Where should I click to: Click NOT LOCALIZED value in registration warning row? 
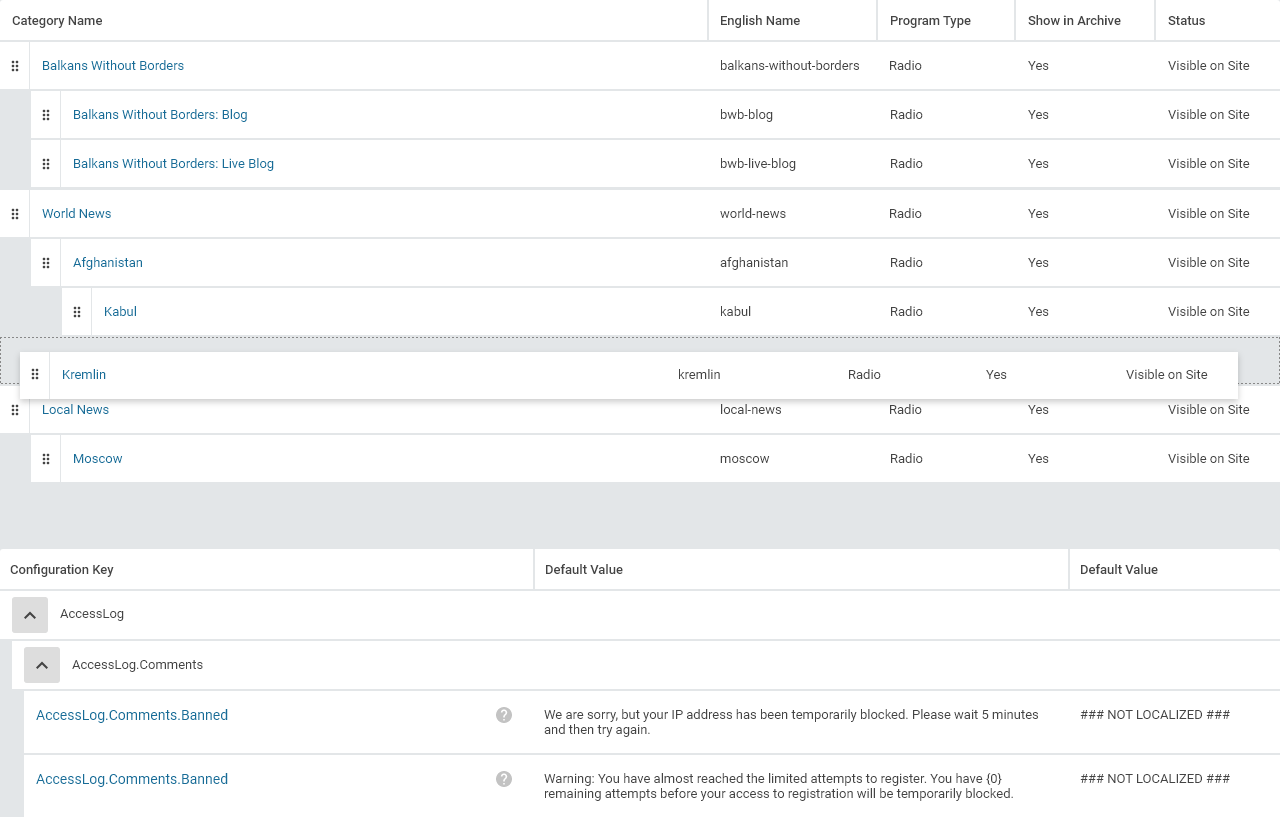click(x=1155, y=779)
